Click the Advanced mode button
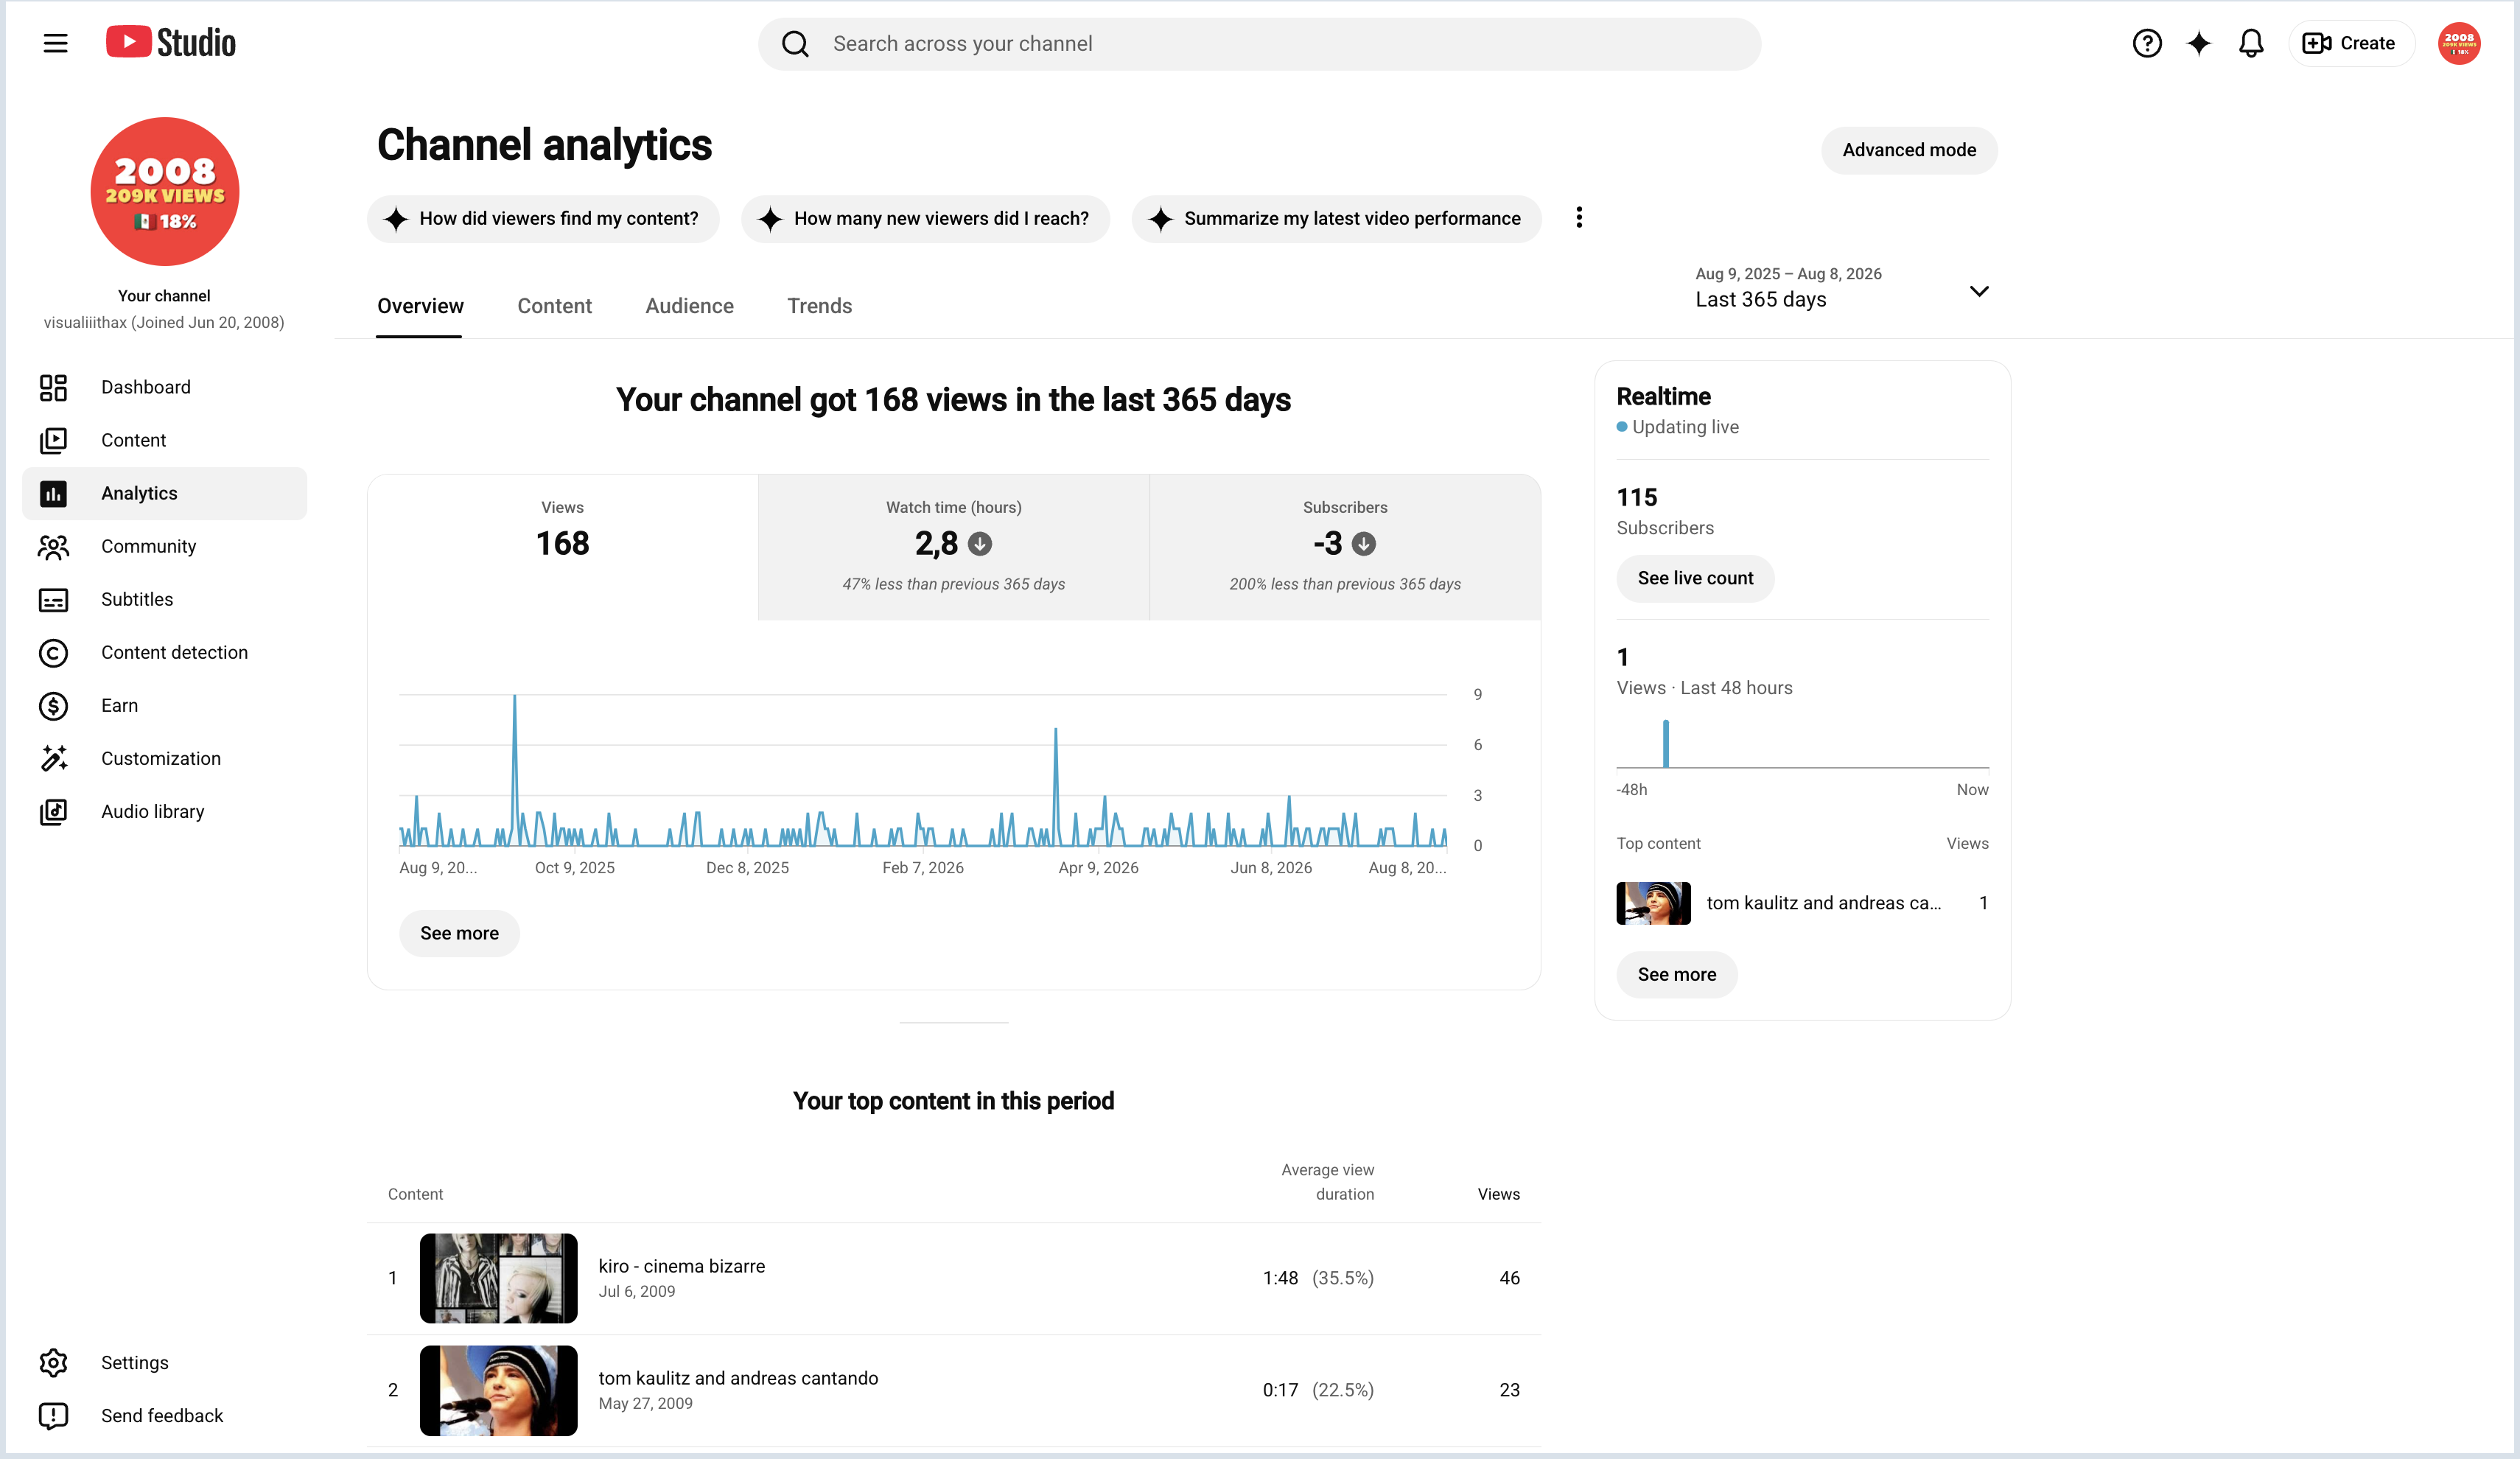Image resolution: width=2520 pixels, height=1459 pixels. tap(1908, 150)
